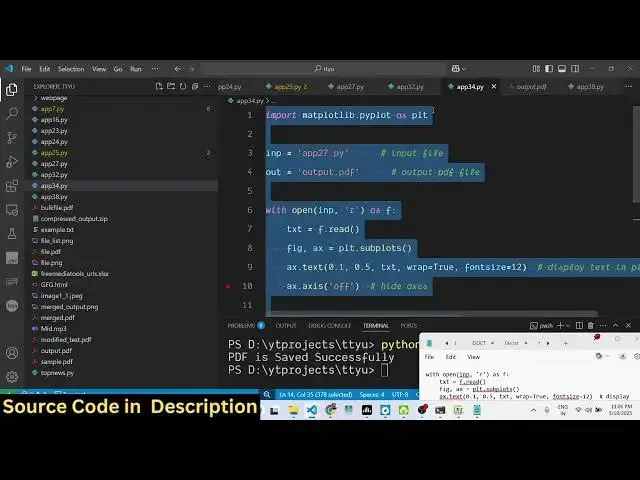Open Remote Explorer in activity bar
The image size is (640, 480).
pyautogui.click(x=12, y=210)
